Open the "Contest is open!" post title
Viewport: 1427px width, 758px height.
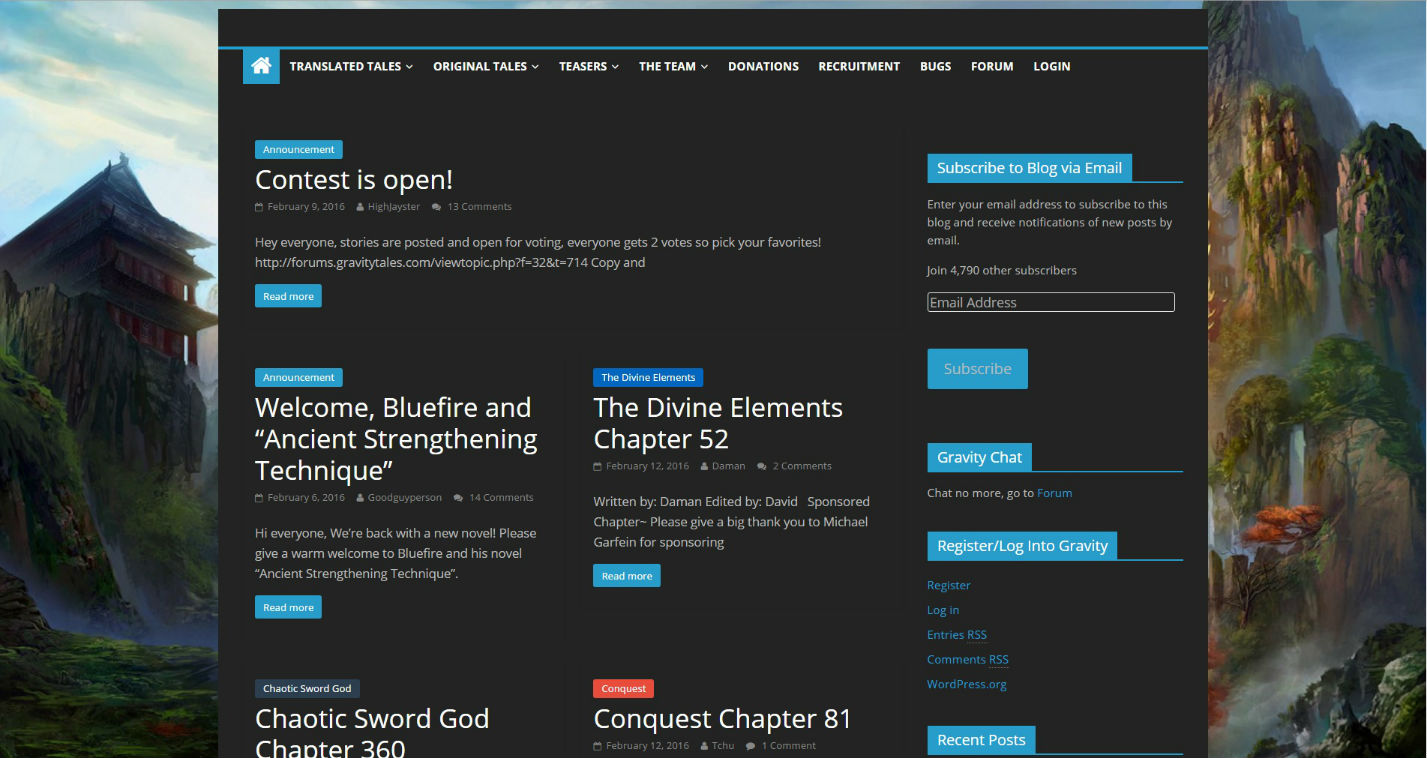click(354, 180)
